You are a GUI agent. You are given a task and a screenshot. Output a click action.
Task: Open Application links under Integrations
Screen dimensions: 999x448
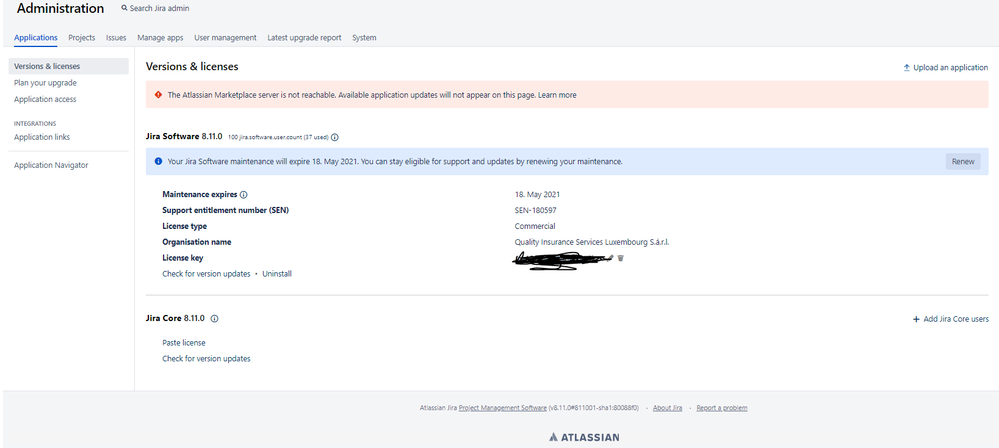[42, 137]
